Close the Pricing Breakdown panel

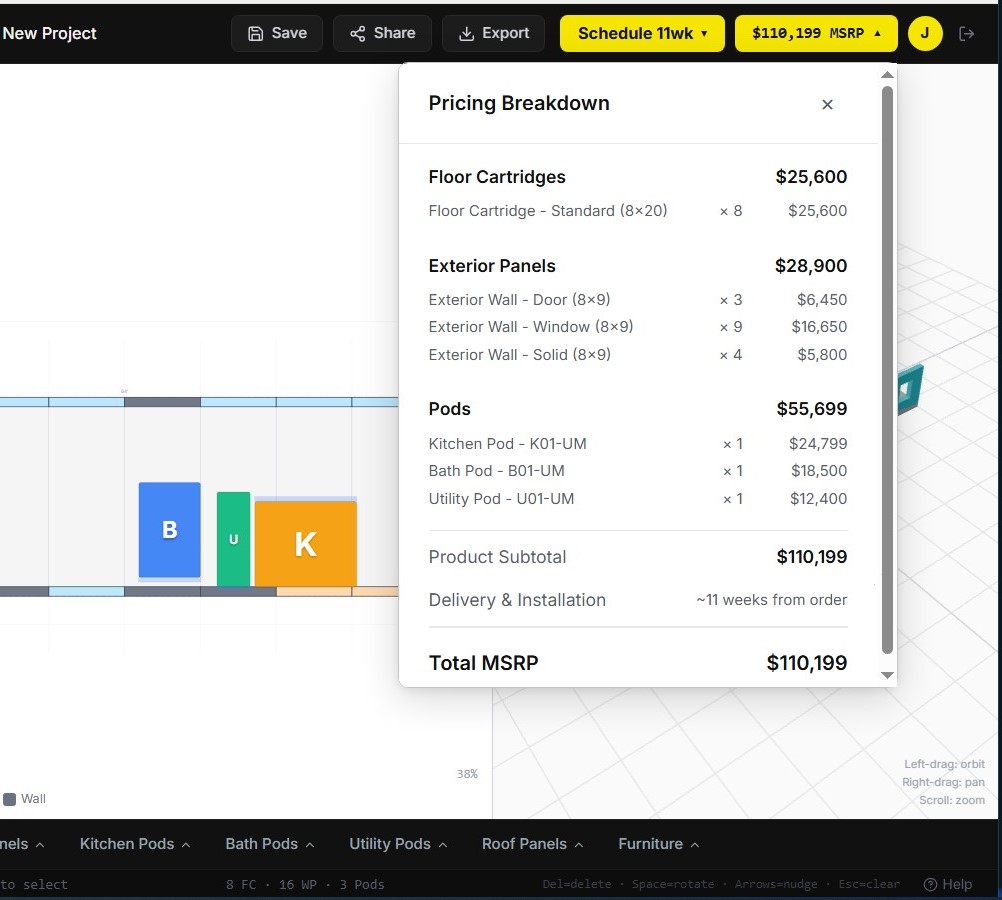tap(827, 104)
